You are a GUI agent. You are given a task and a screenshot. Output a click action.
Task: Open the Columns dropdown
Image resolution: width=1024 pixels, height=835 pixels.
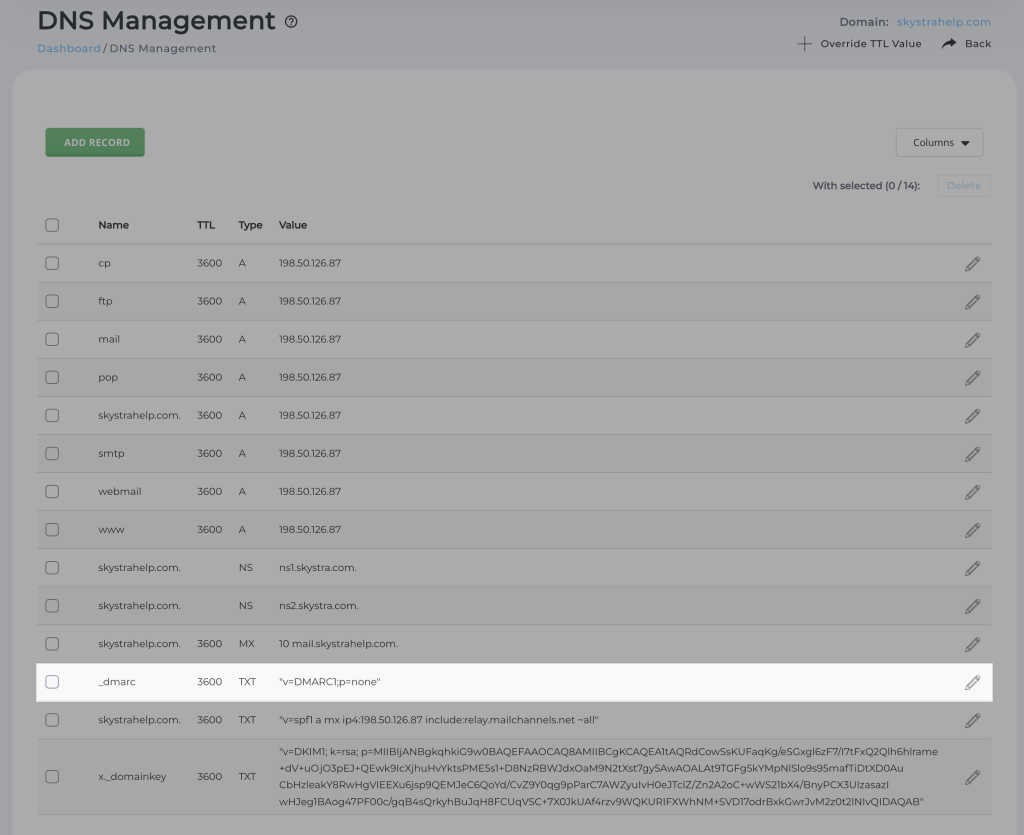pyautogui.click(x=939, y=143)
